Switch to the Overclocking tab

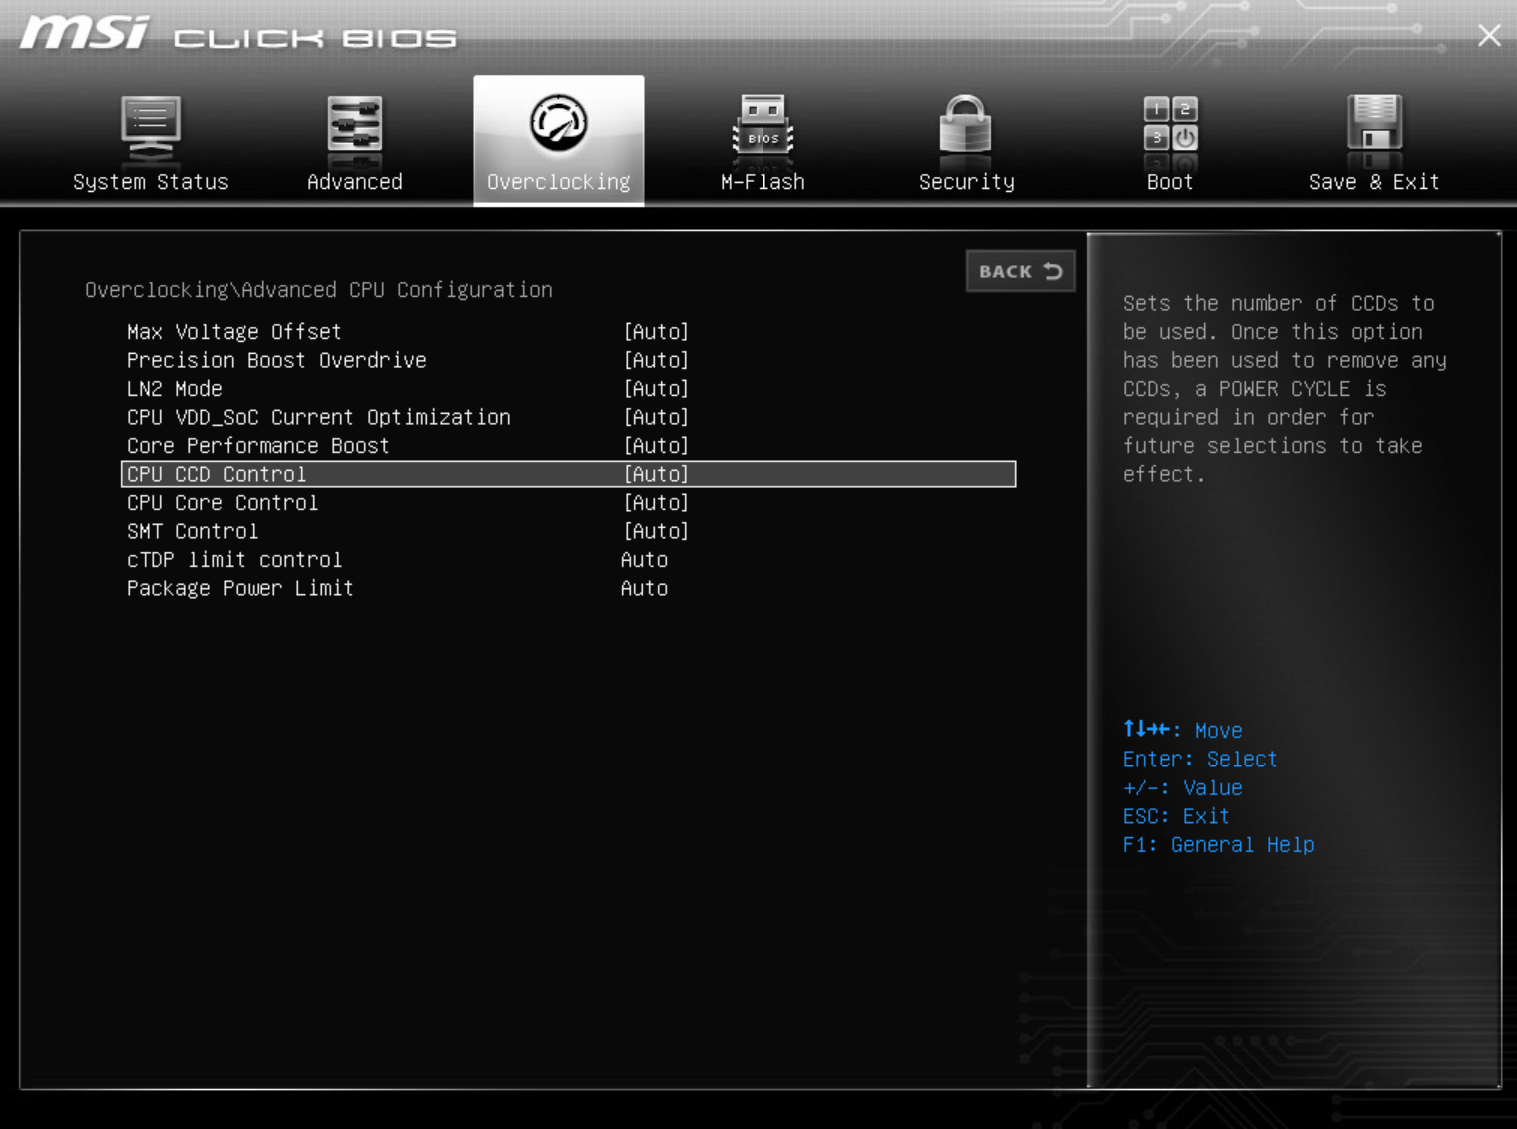(558, 181)
